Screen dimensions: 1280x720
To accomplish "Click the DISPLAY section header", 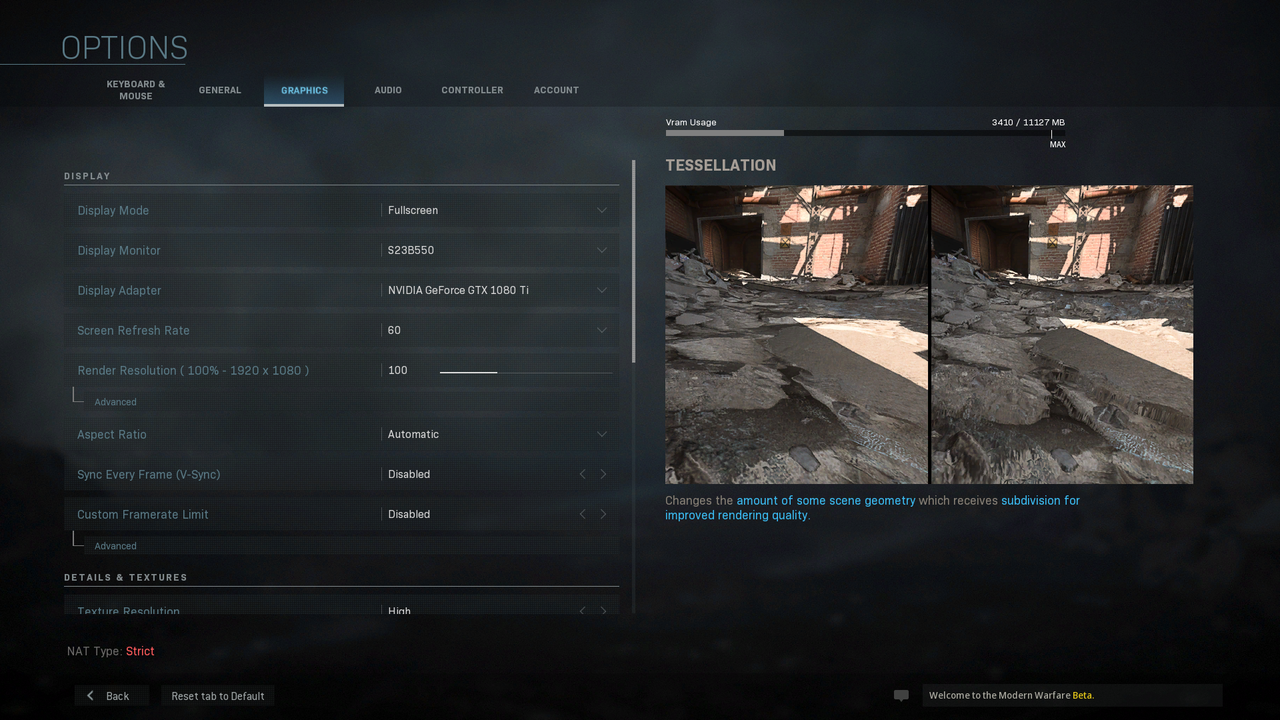I will (x=87, y=176).
